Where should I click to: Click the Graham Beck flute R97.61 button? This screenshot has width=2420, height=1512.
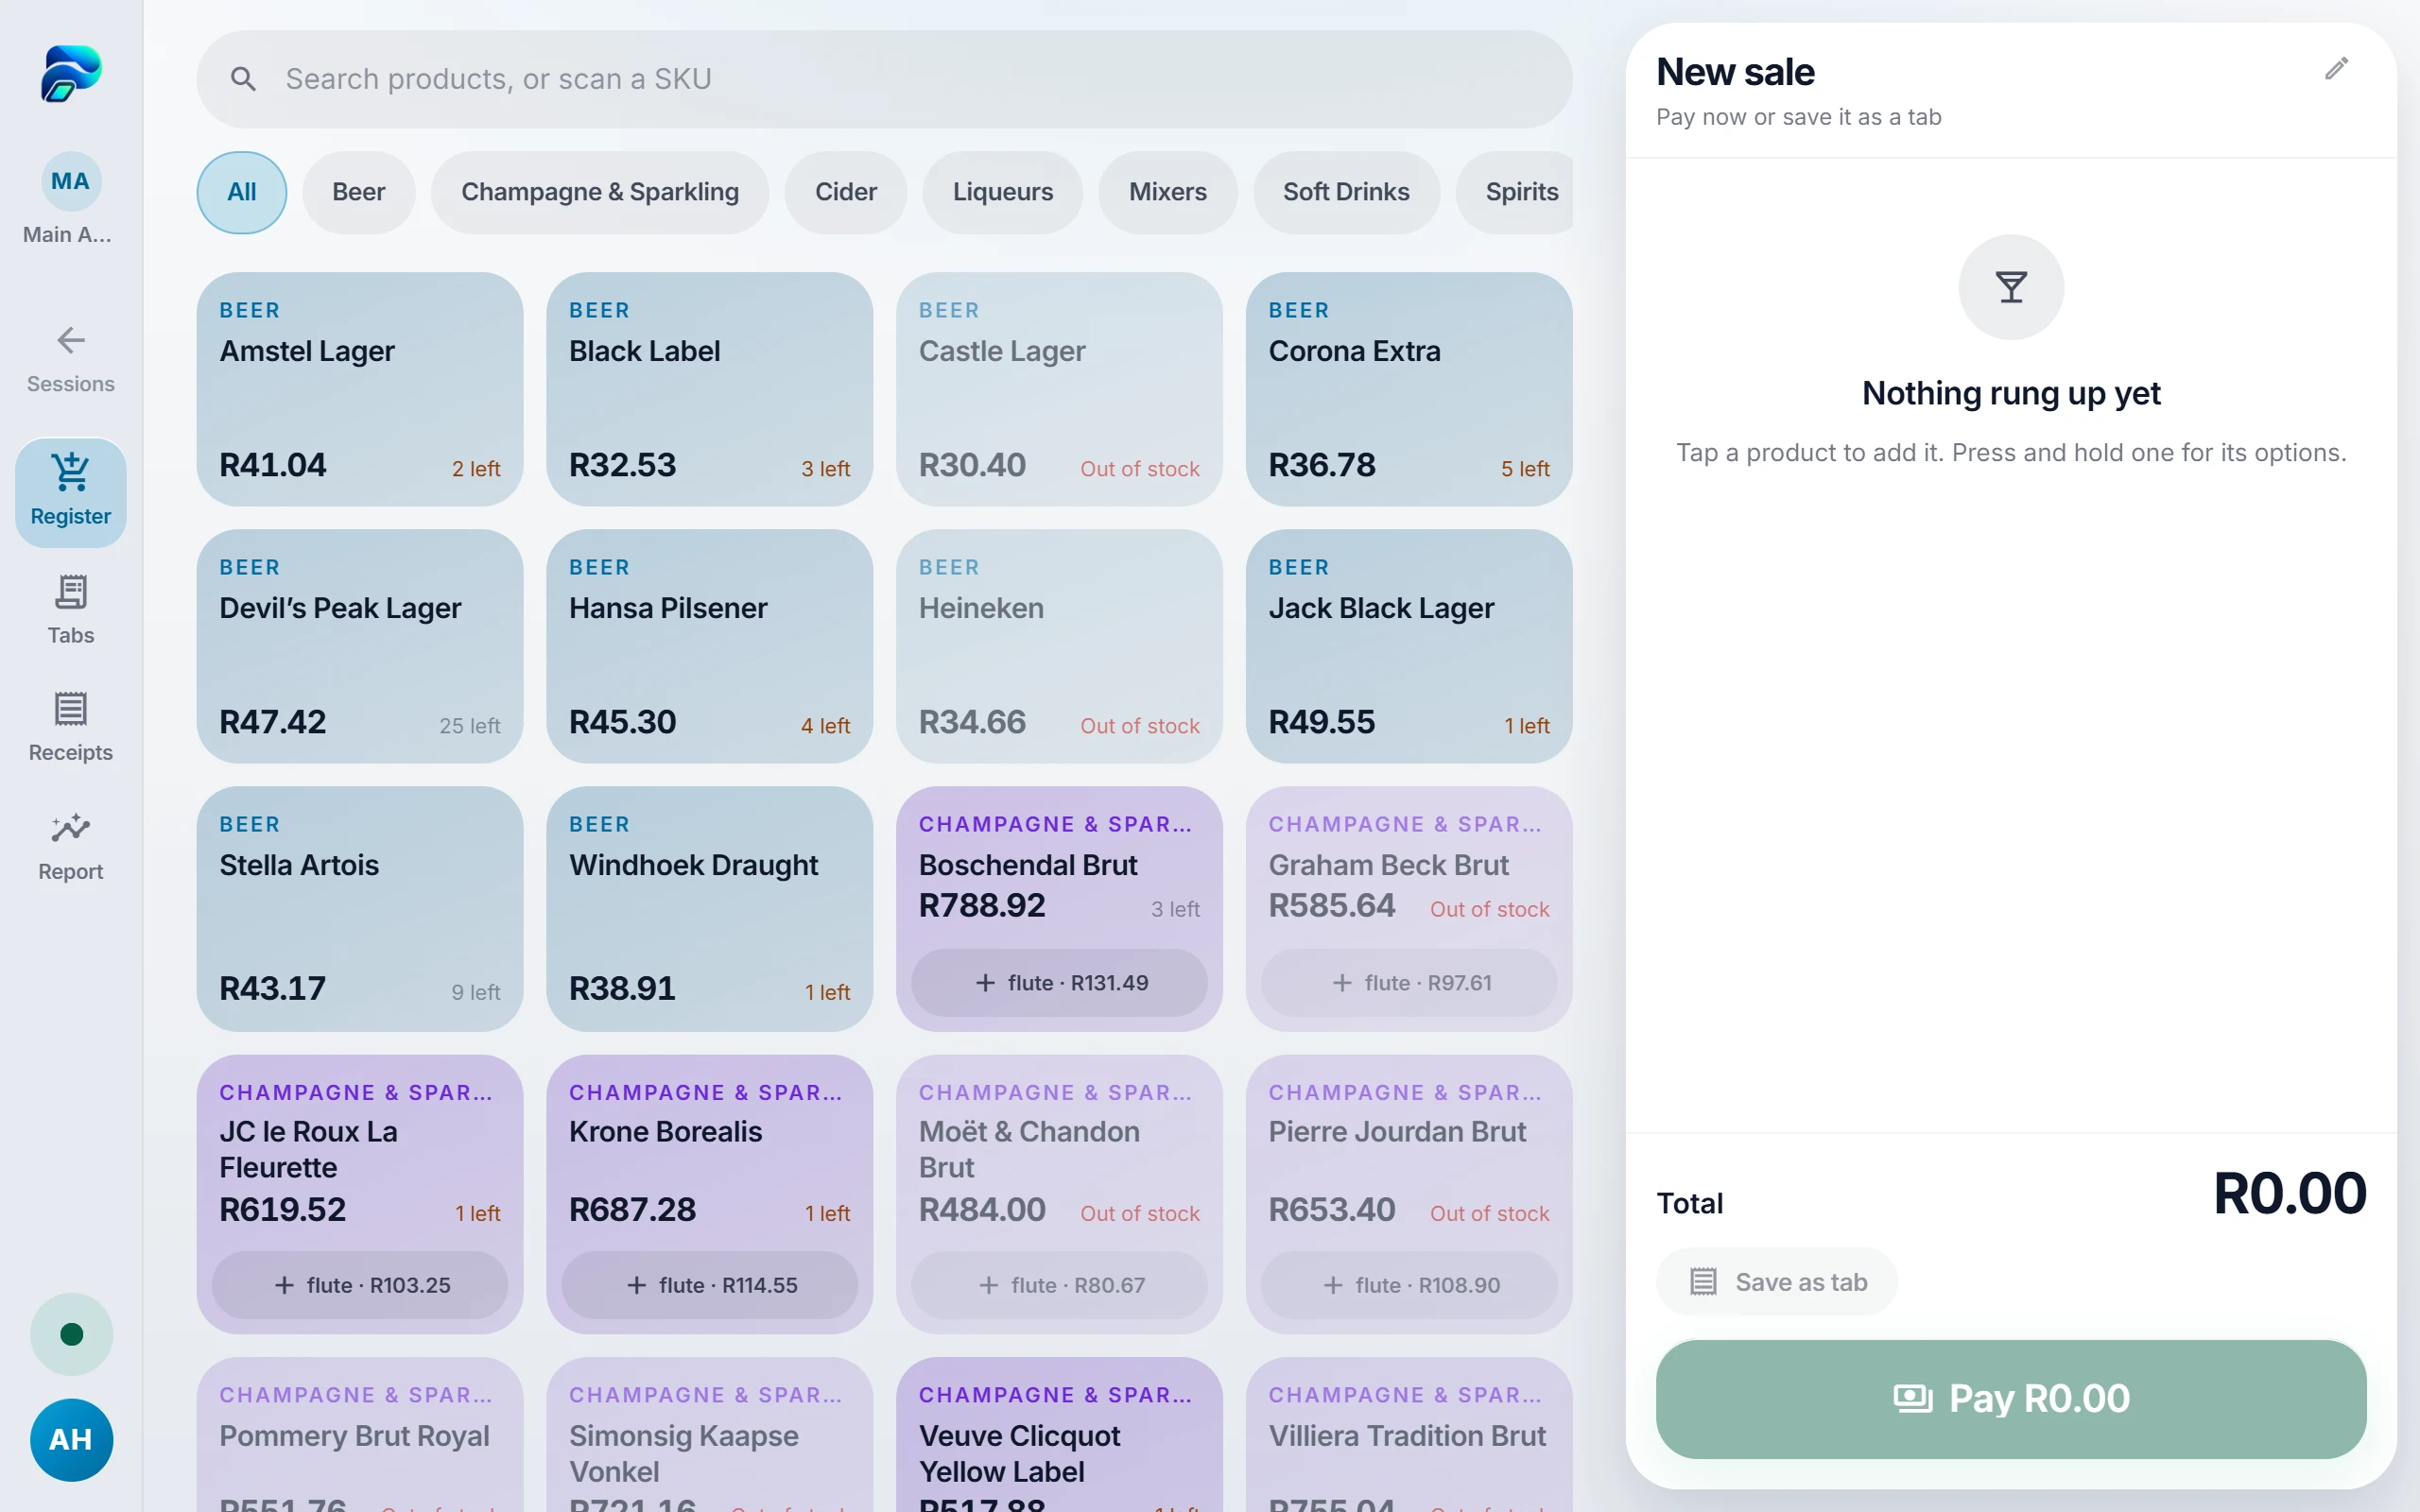(x=1409, y=983)
